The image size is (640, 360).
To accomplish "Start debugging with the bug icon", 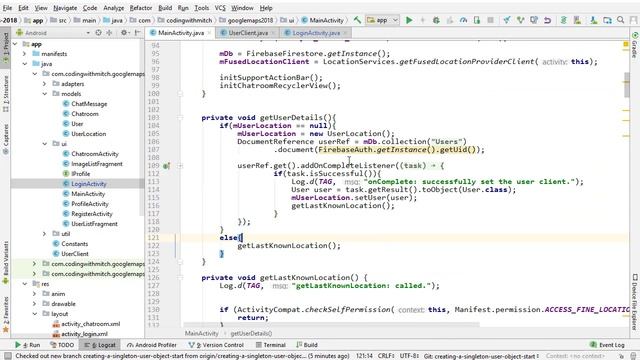I will (436, 20).
